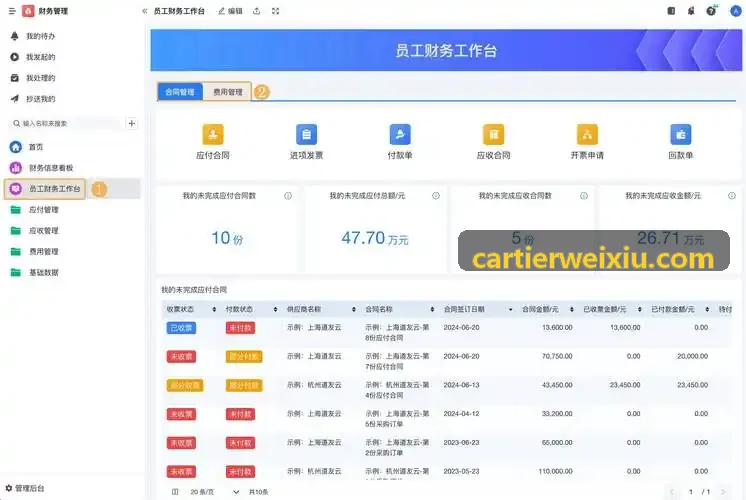This screenshot has height=500, width=746.
Task: Click the plus button beside sidebar search
Action: coord(132,124)
